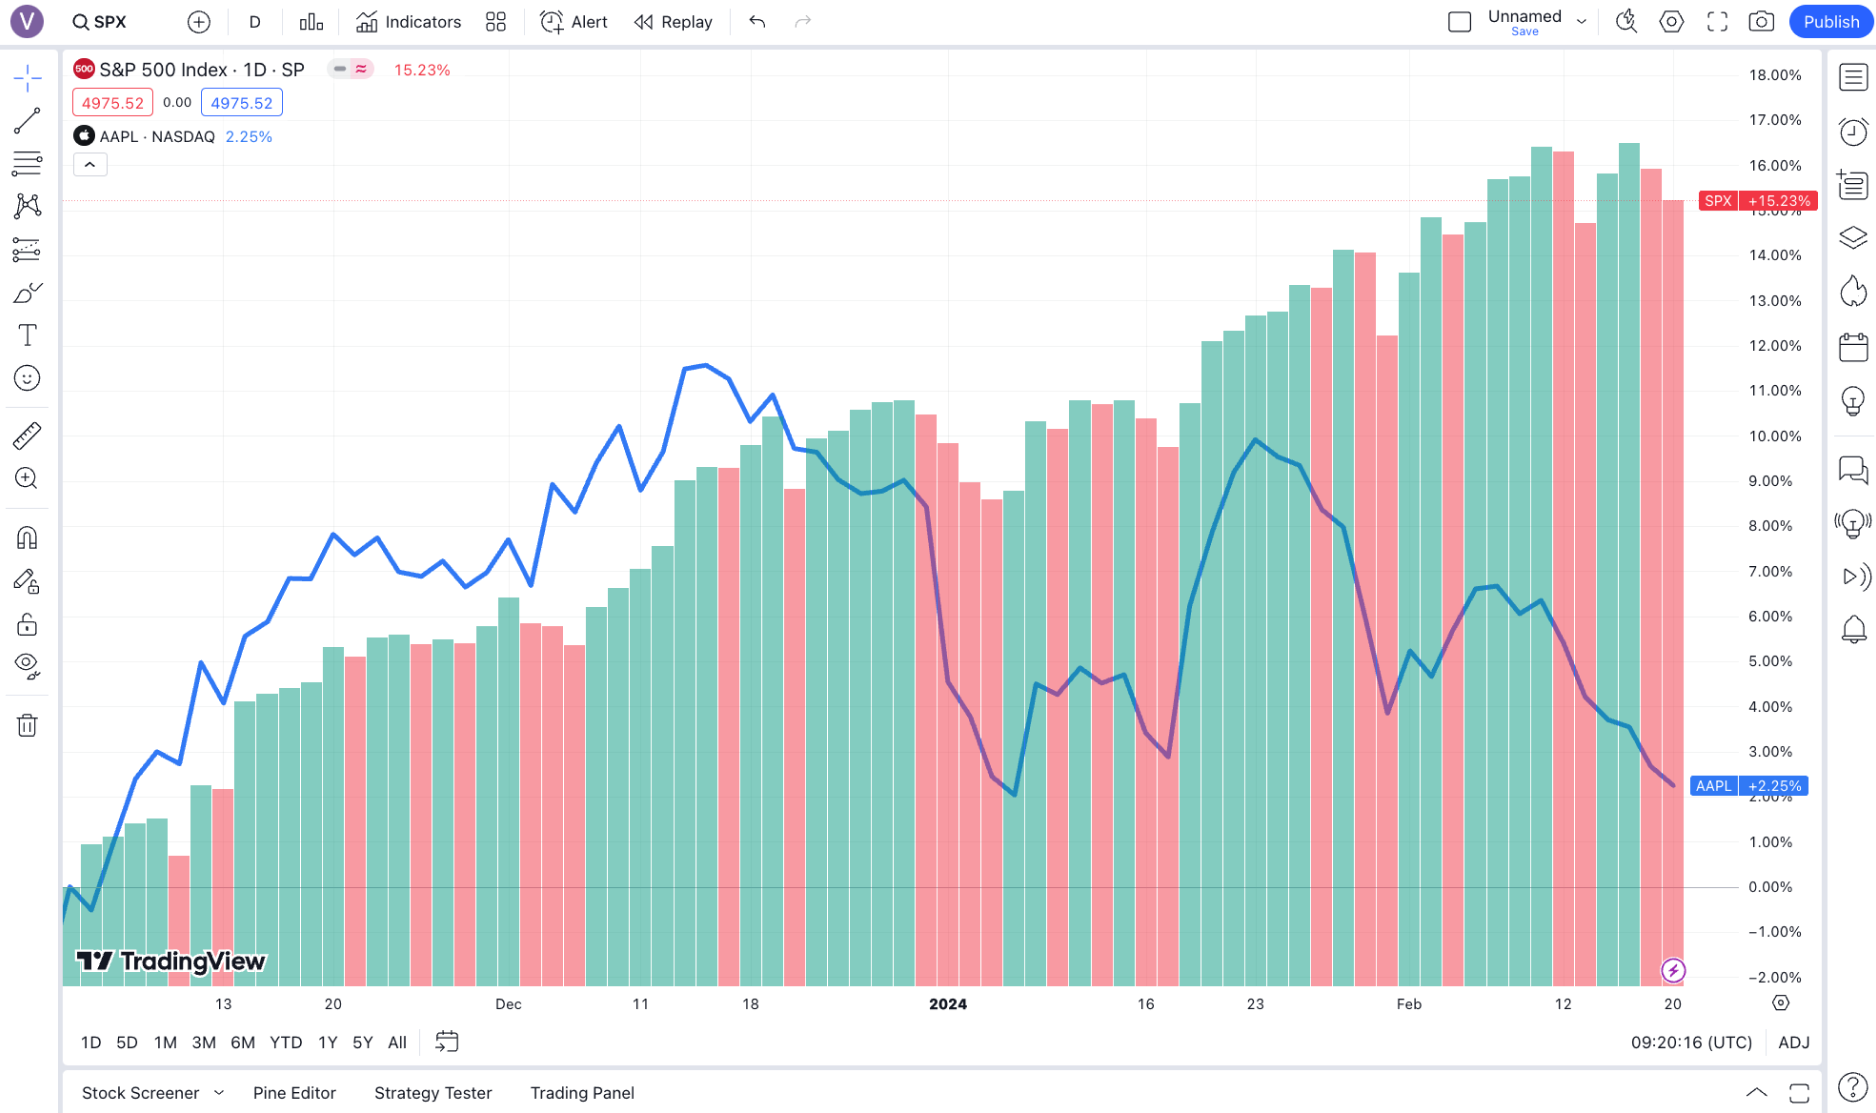Open the economic calendar panel
The width and height of the screenshot is (1876, 1113).
click(x=1853, y=347)
